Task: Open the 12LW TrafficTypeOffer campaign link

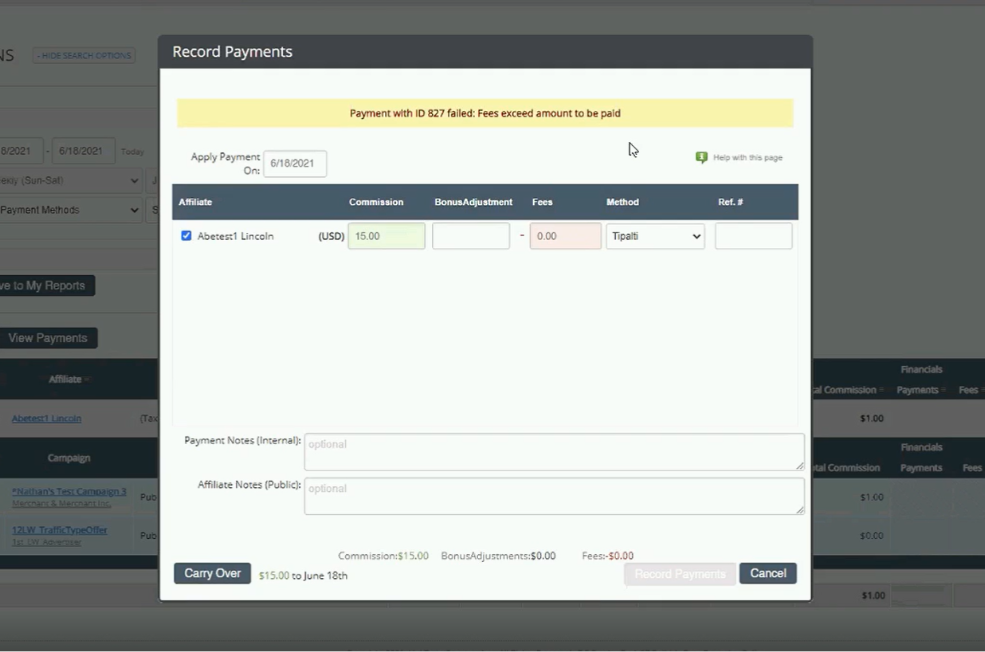Action: pyautogui.click(x=62, y=530)
